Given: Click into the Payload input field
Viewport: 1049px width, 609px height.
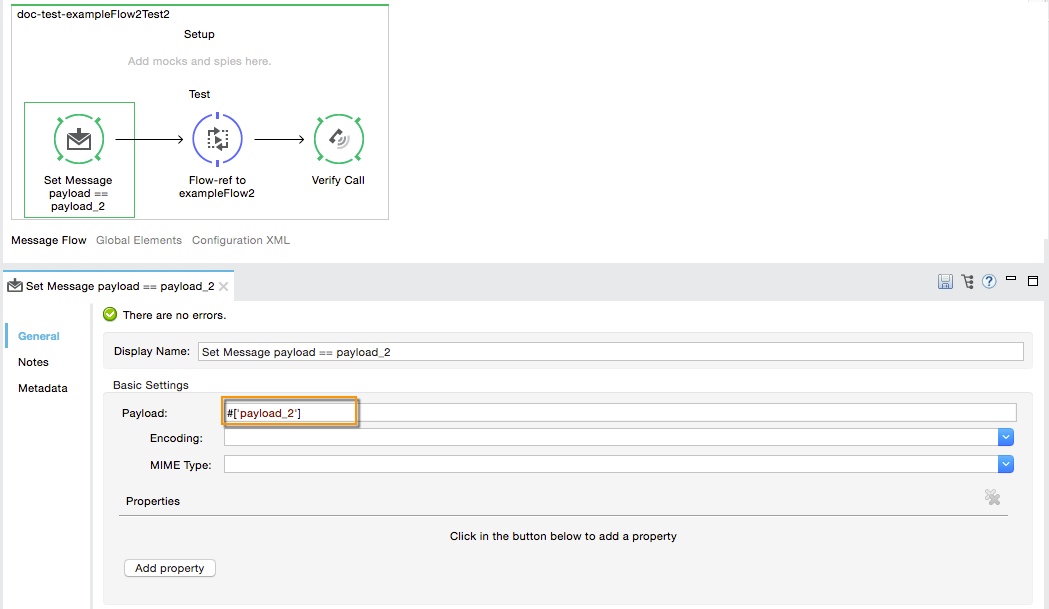Looking at the screenshot, I should [x=620, y=413].
